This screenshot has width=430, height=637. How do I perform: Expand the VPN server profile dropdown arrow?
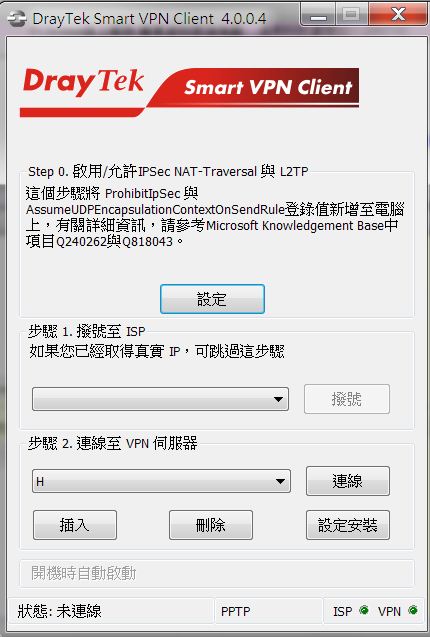(x=280, y=481)
